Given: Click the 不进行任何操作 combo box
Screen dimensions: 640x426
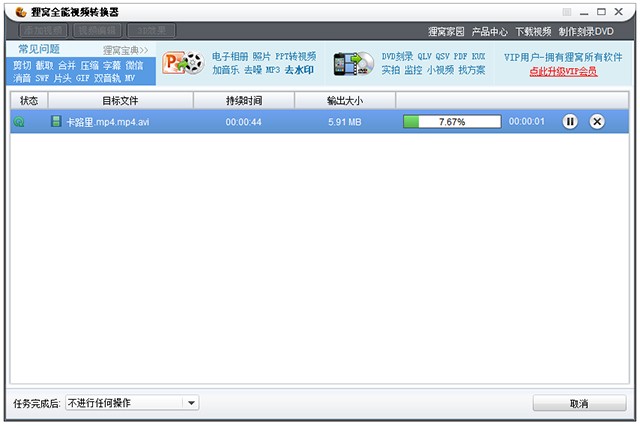Looking at the screenshot, I should [132, 403].
